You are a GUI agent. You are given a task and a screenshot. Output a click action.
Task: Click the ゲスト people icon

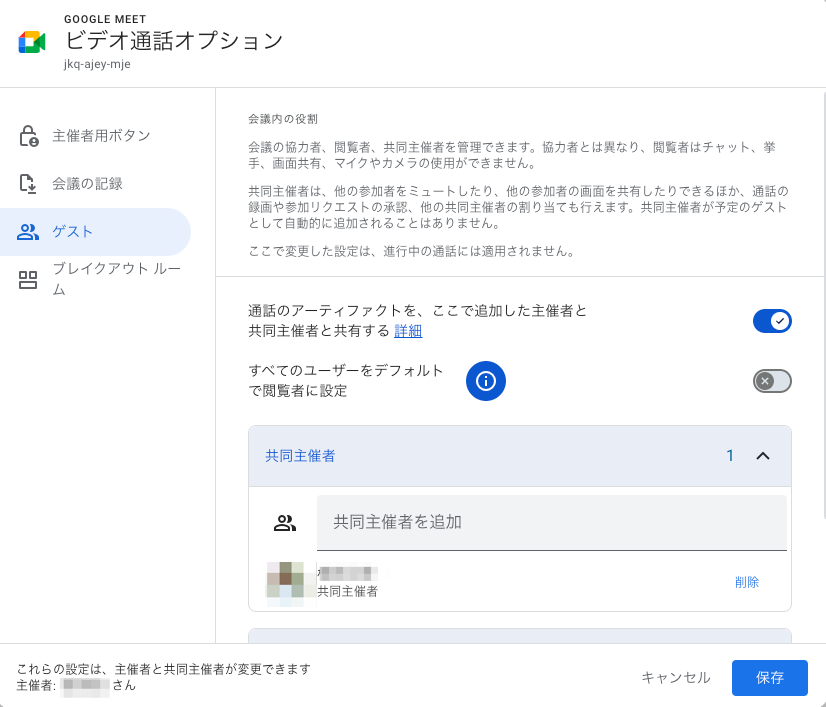click(x=29, y=231)
